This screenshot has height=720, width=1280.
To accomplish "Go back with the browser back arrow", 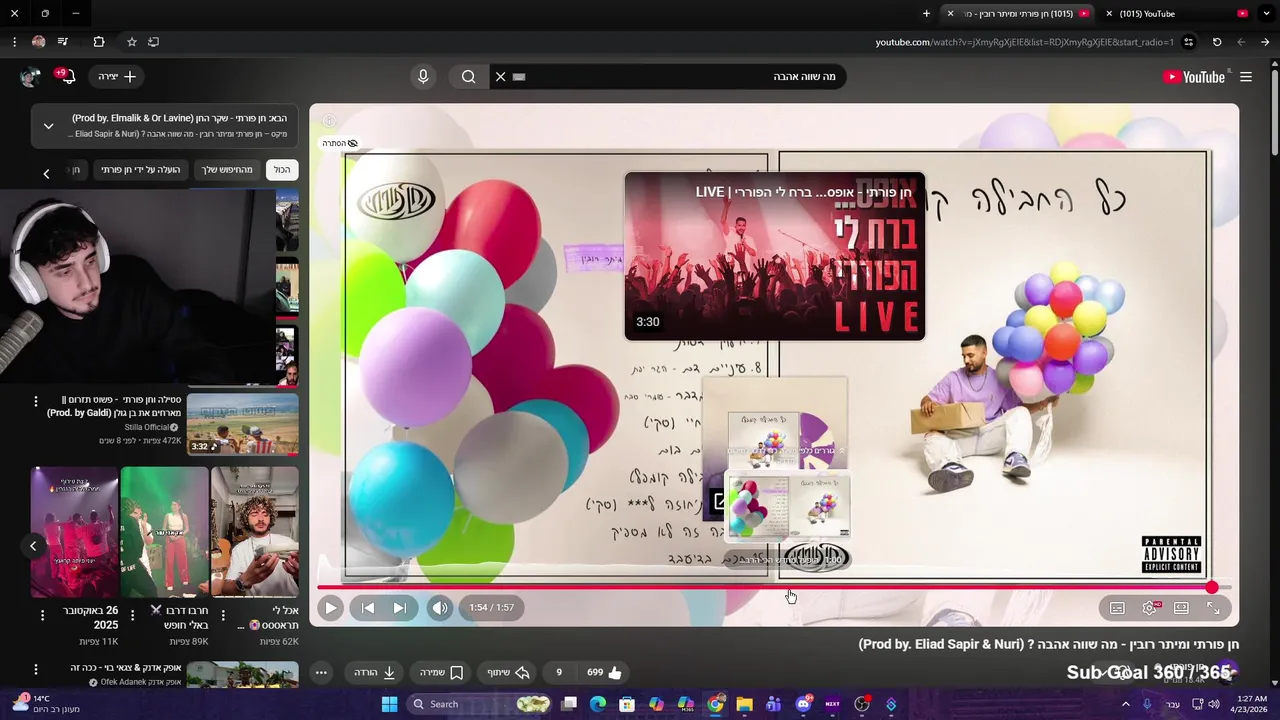I will [x=1265, y=42].
